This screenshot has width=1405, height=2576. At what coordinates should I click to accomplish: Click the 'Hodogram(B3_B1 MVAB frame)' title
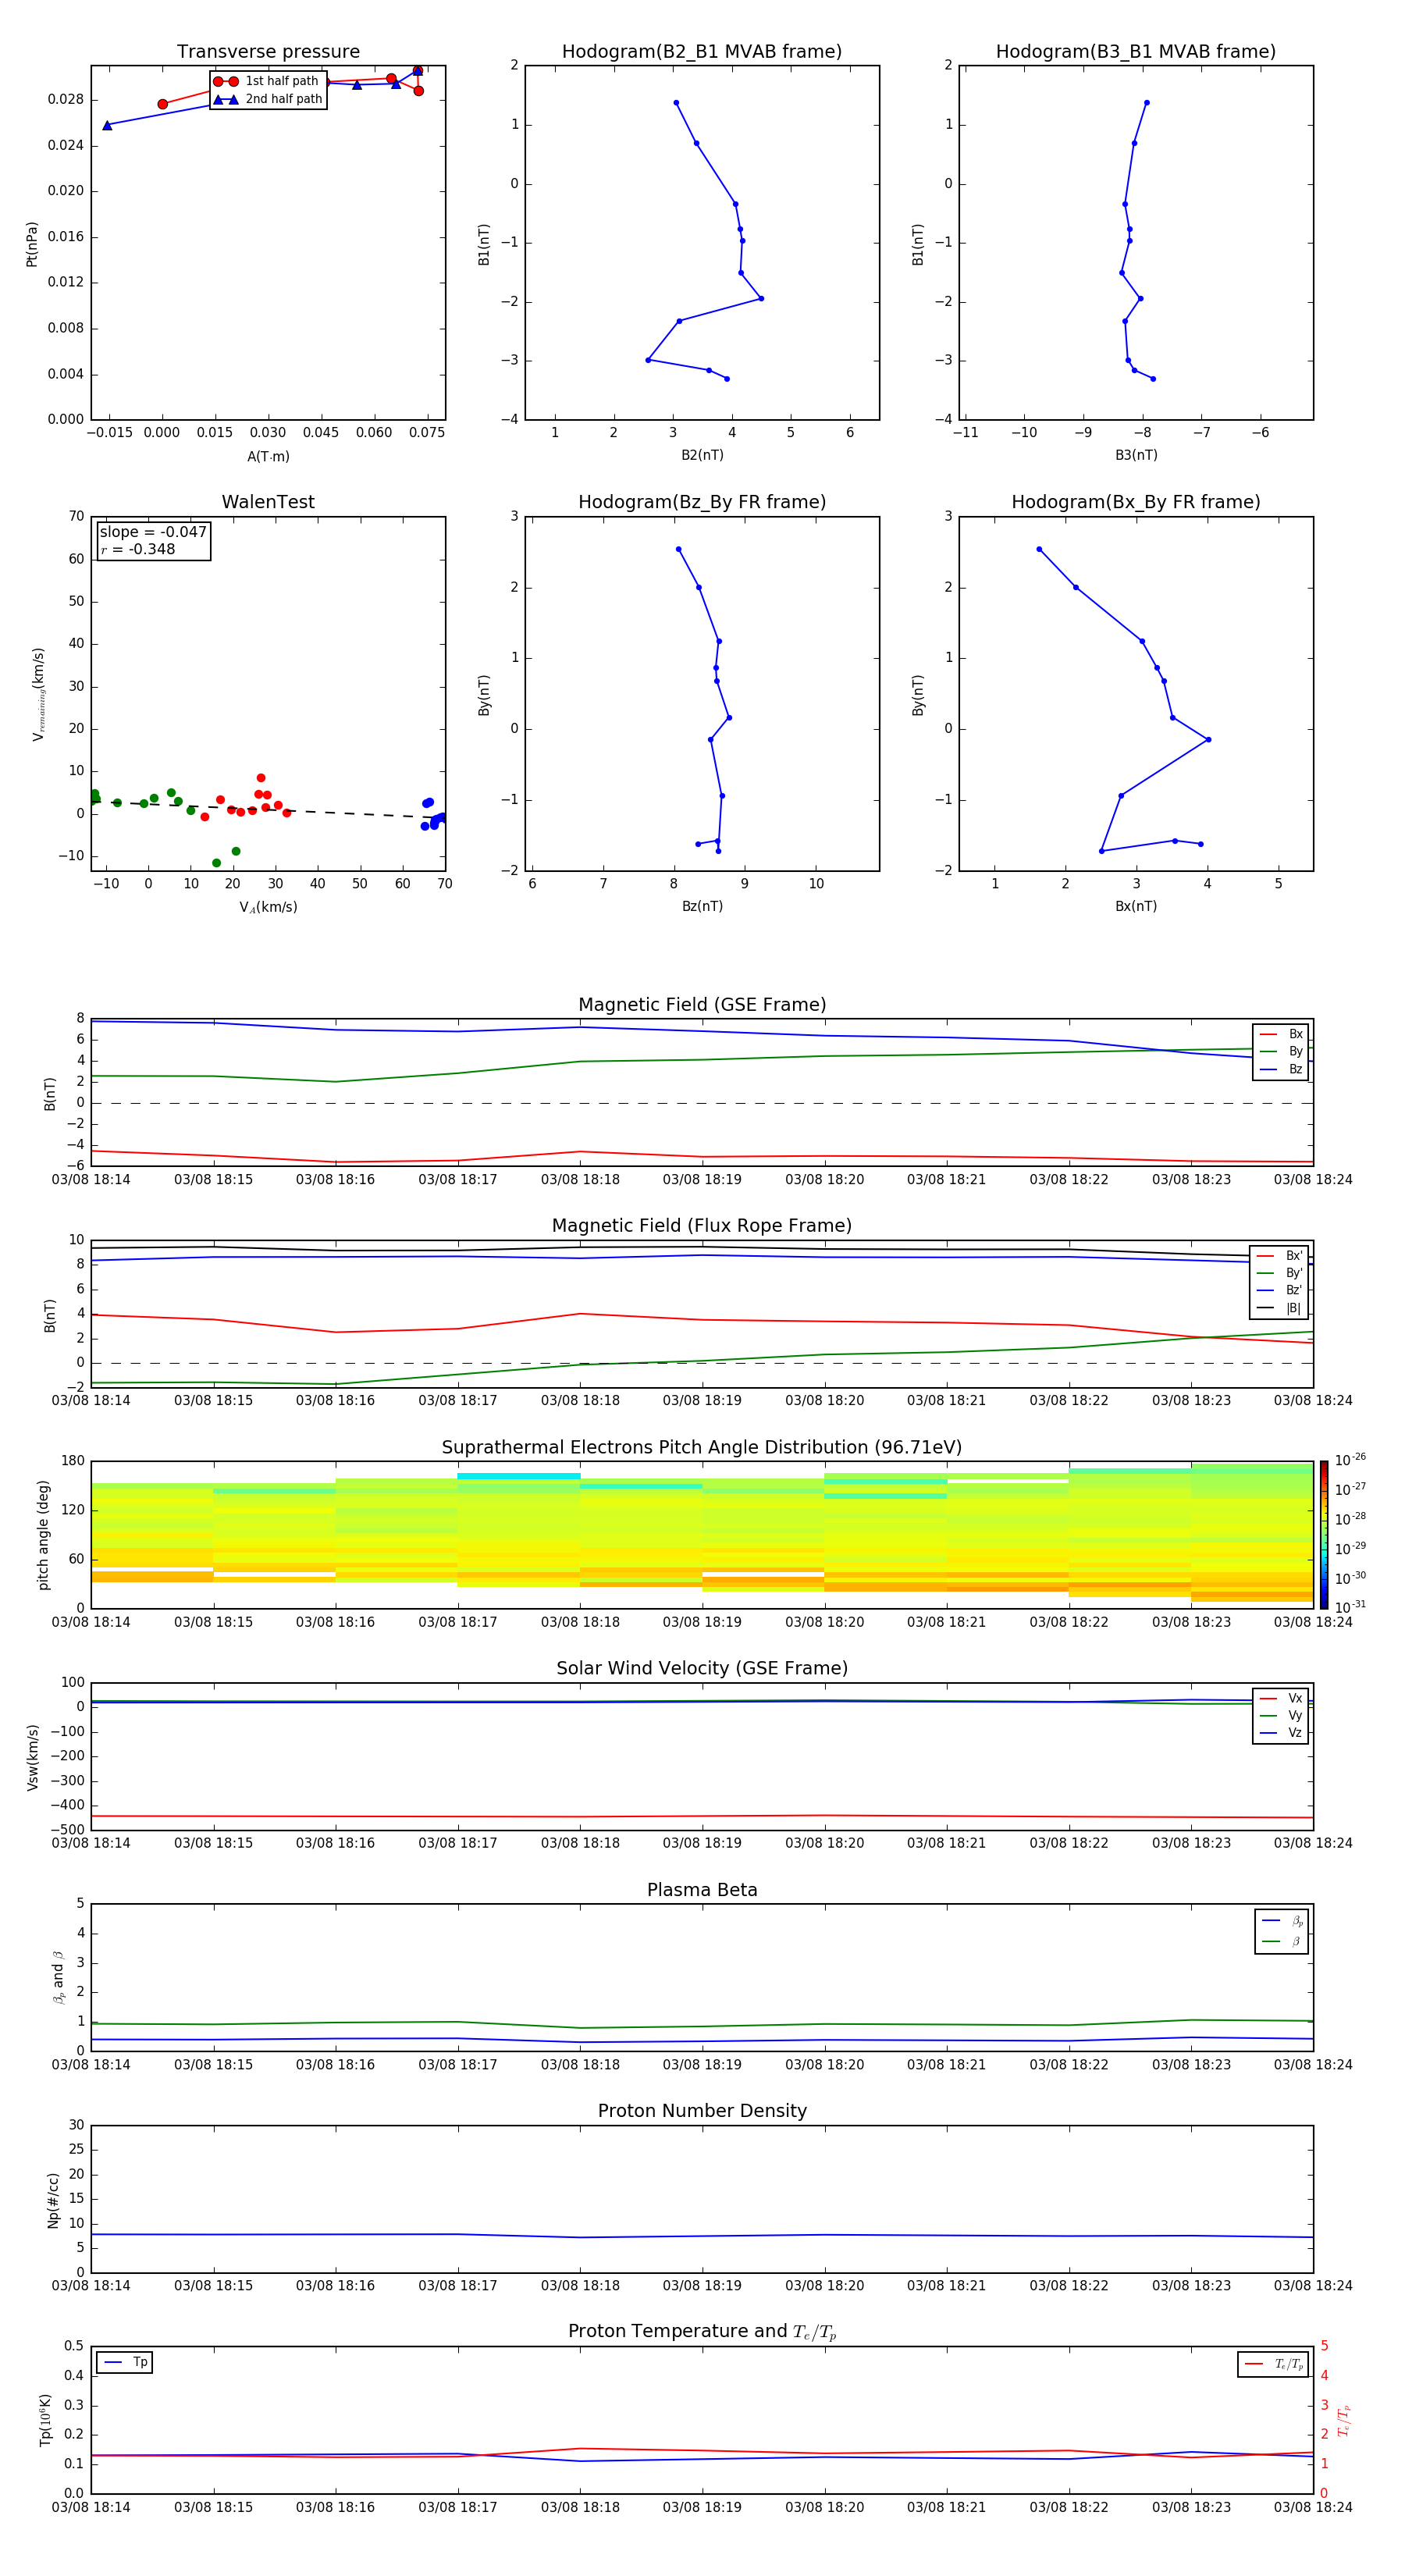[1136, 51]
